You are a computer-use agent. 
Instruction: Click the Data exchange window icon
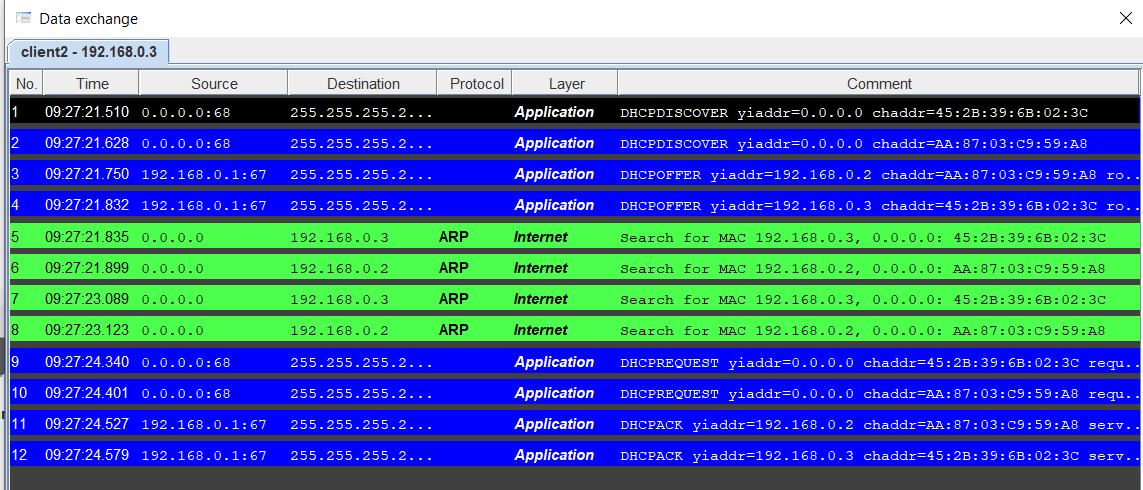pos(23,18)
